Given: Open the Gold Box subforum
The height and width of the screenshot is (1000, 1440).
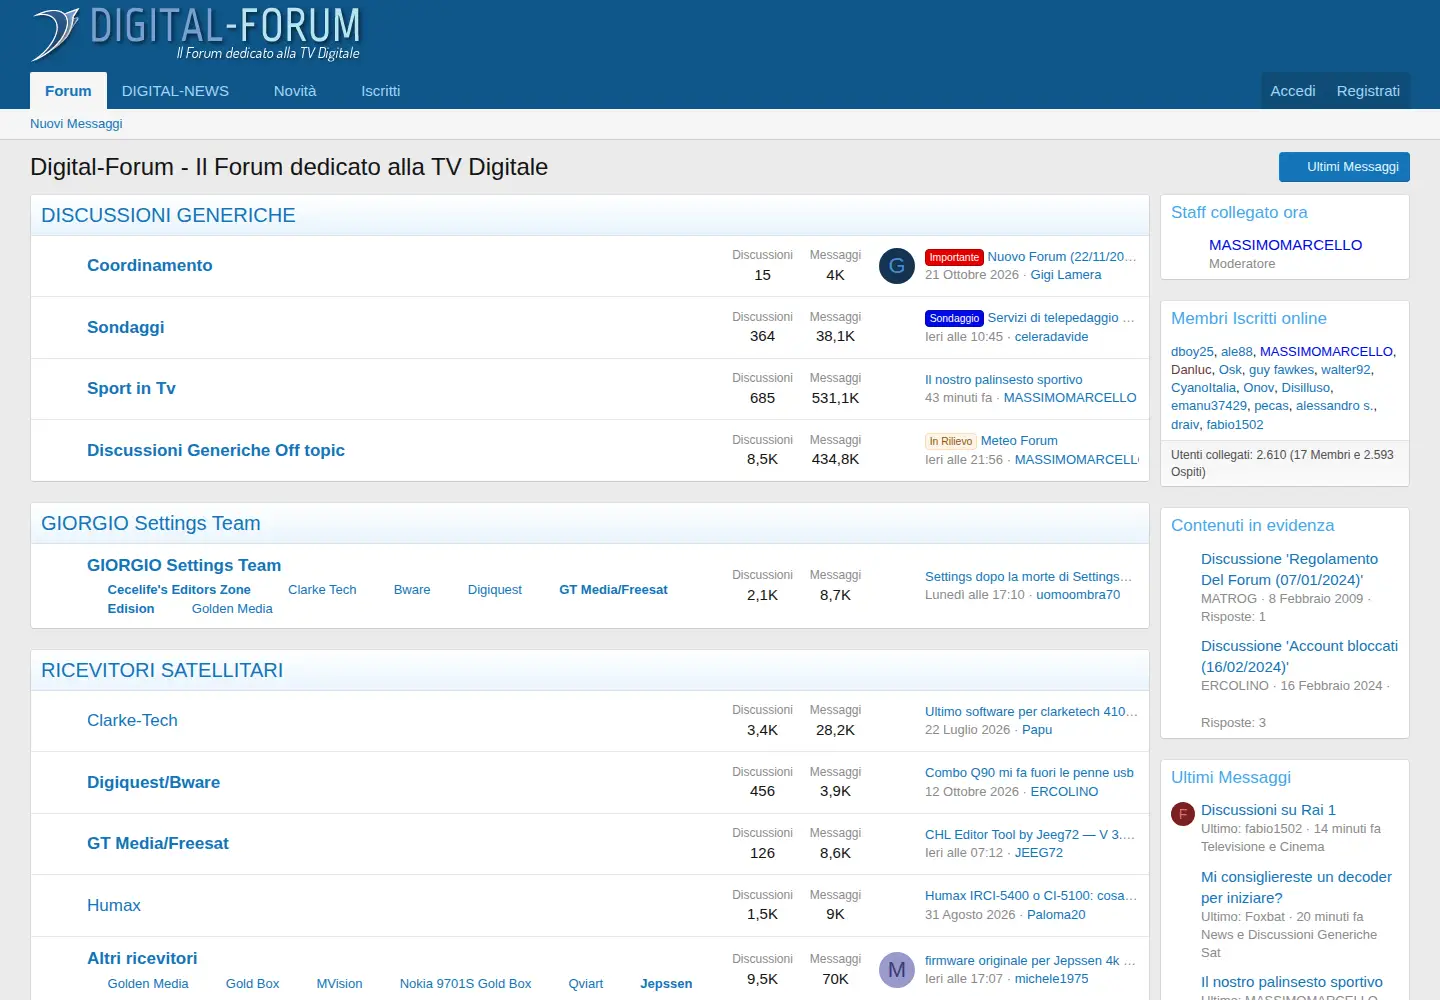Looking at the screenshot, I should coord(253,984).
